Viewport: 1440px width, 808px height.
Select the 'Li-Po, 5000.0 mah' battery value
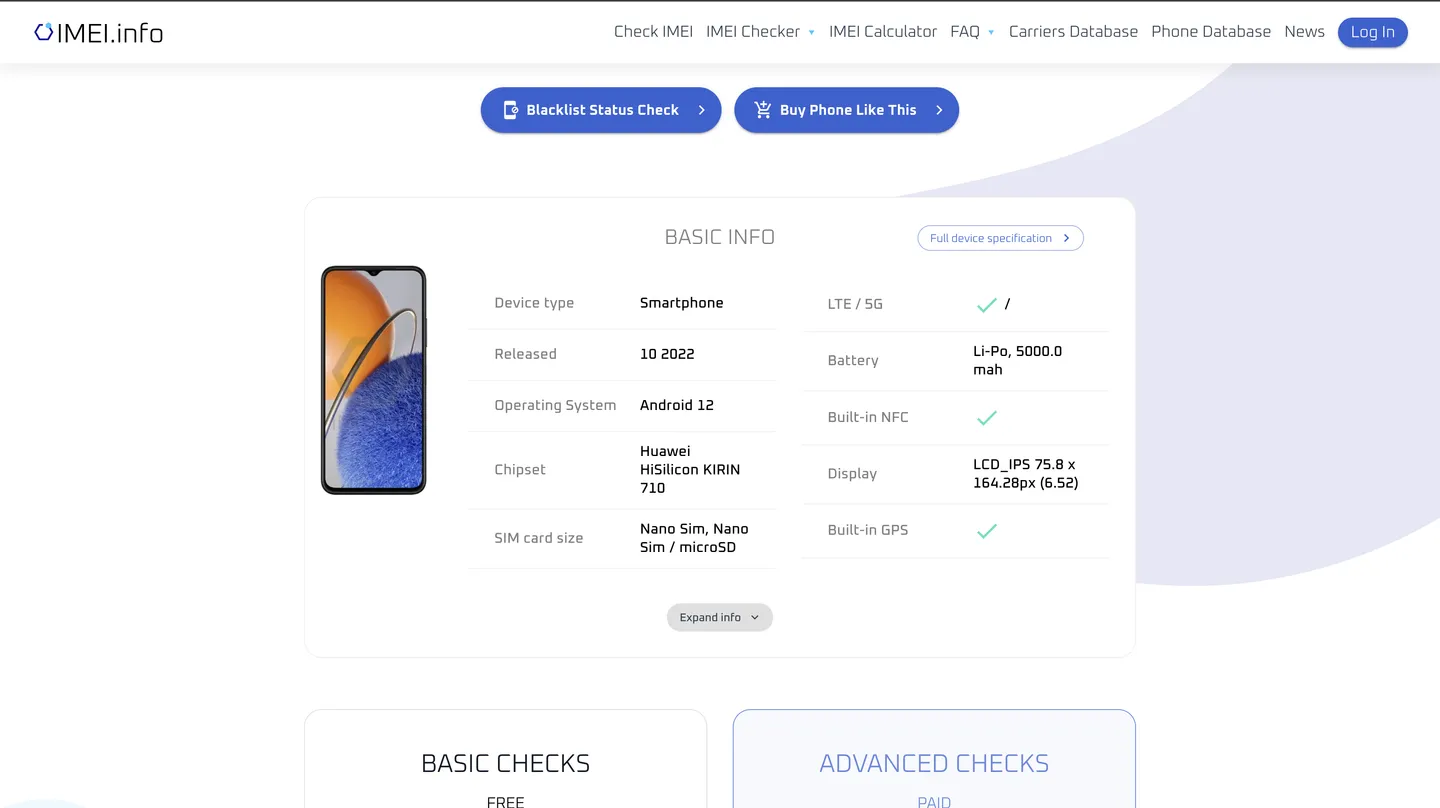(x=1018, y=360)
